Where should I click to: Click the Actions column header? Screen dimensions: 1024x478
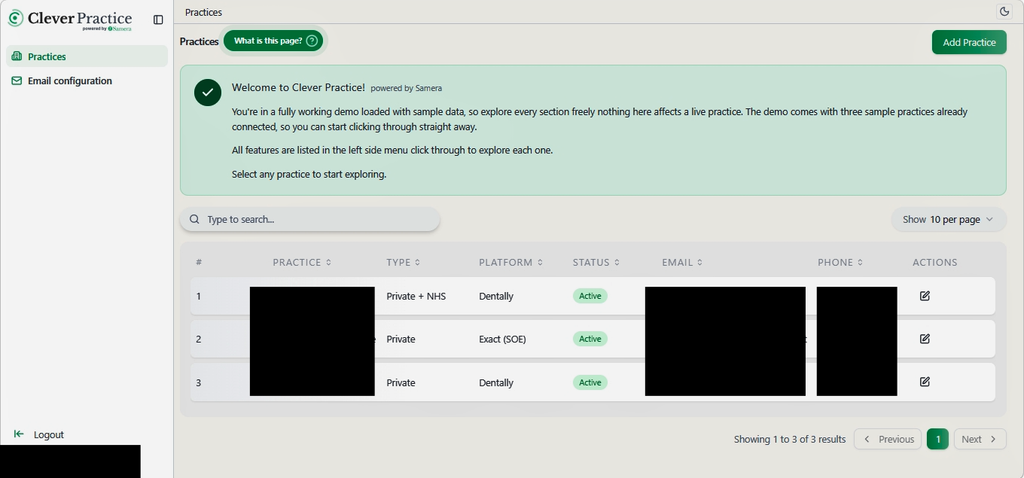(x=935, y=263)
